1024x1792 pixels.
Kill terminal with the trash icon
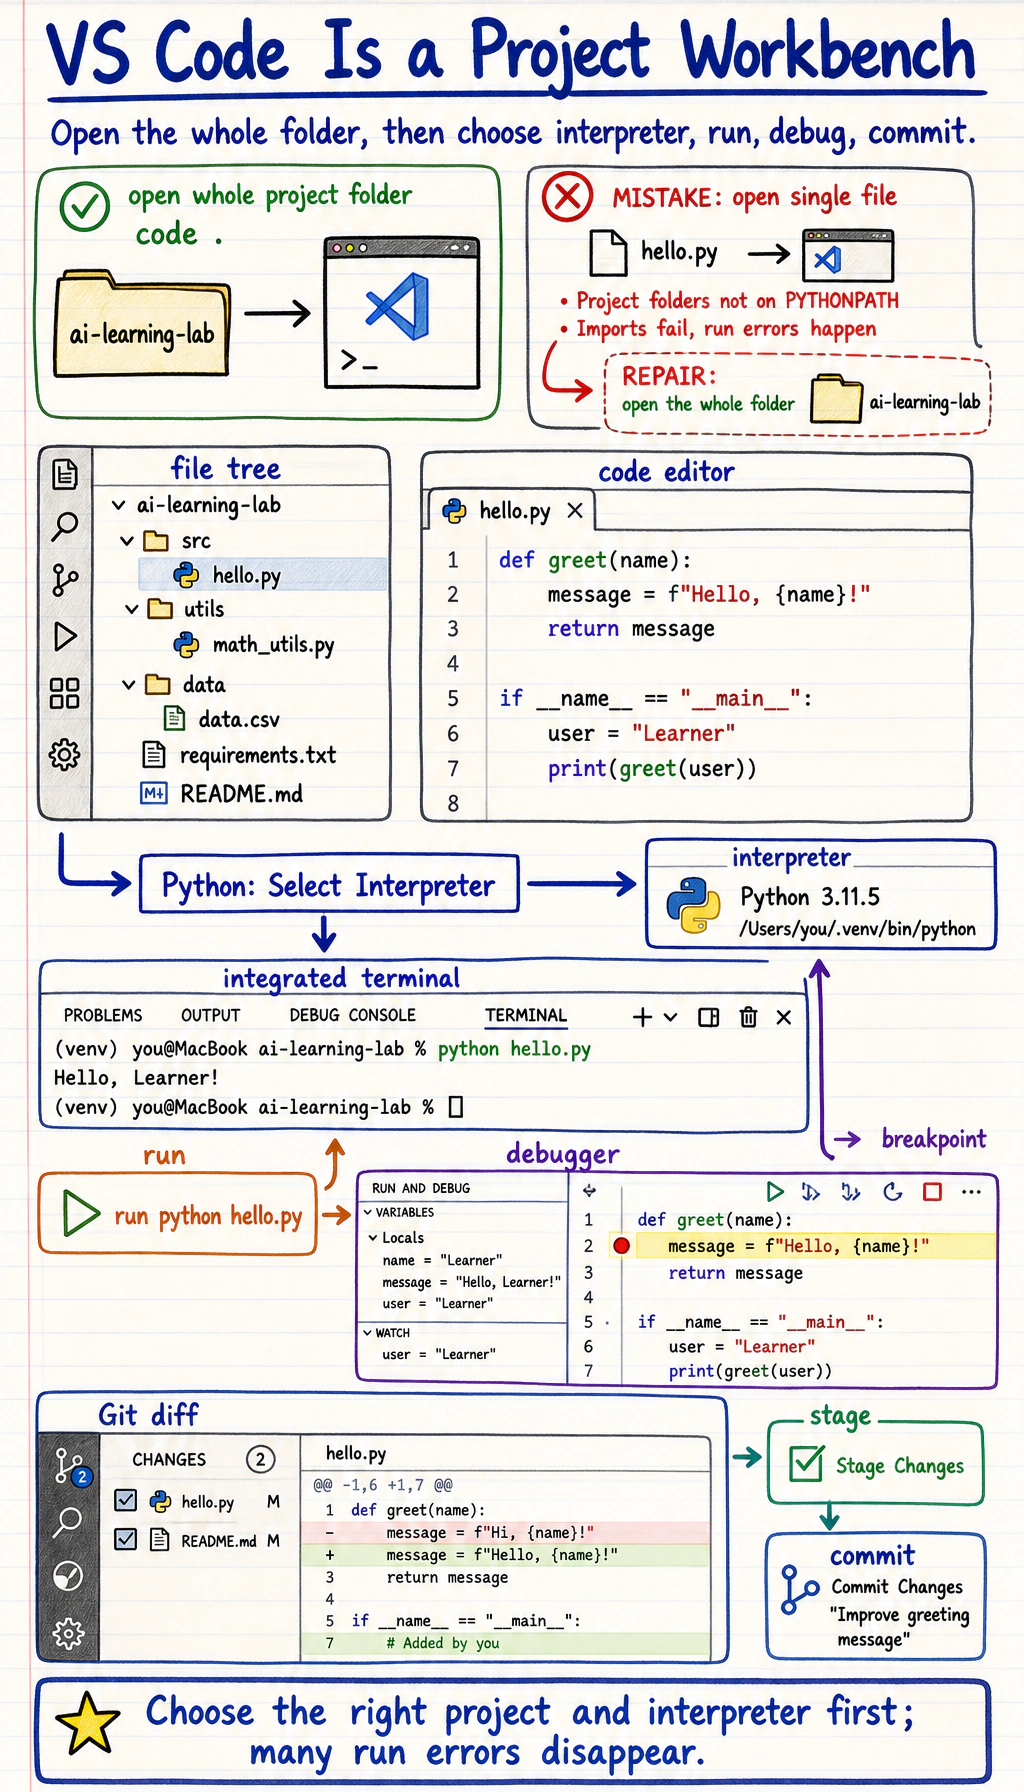(x=748, y=1017)
